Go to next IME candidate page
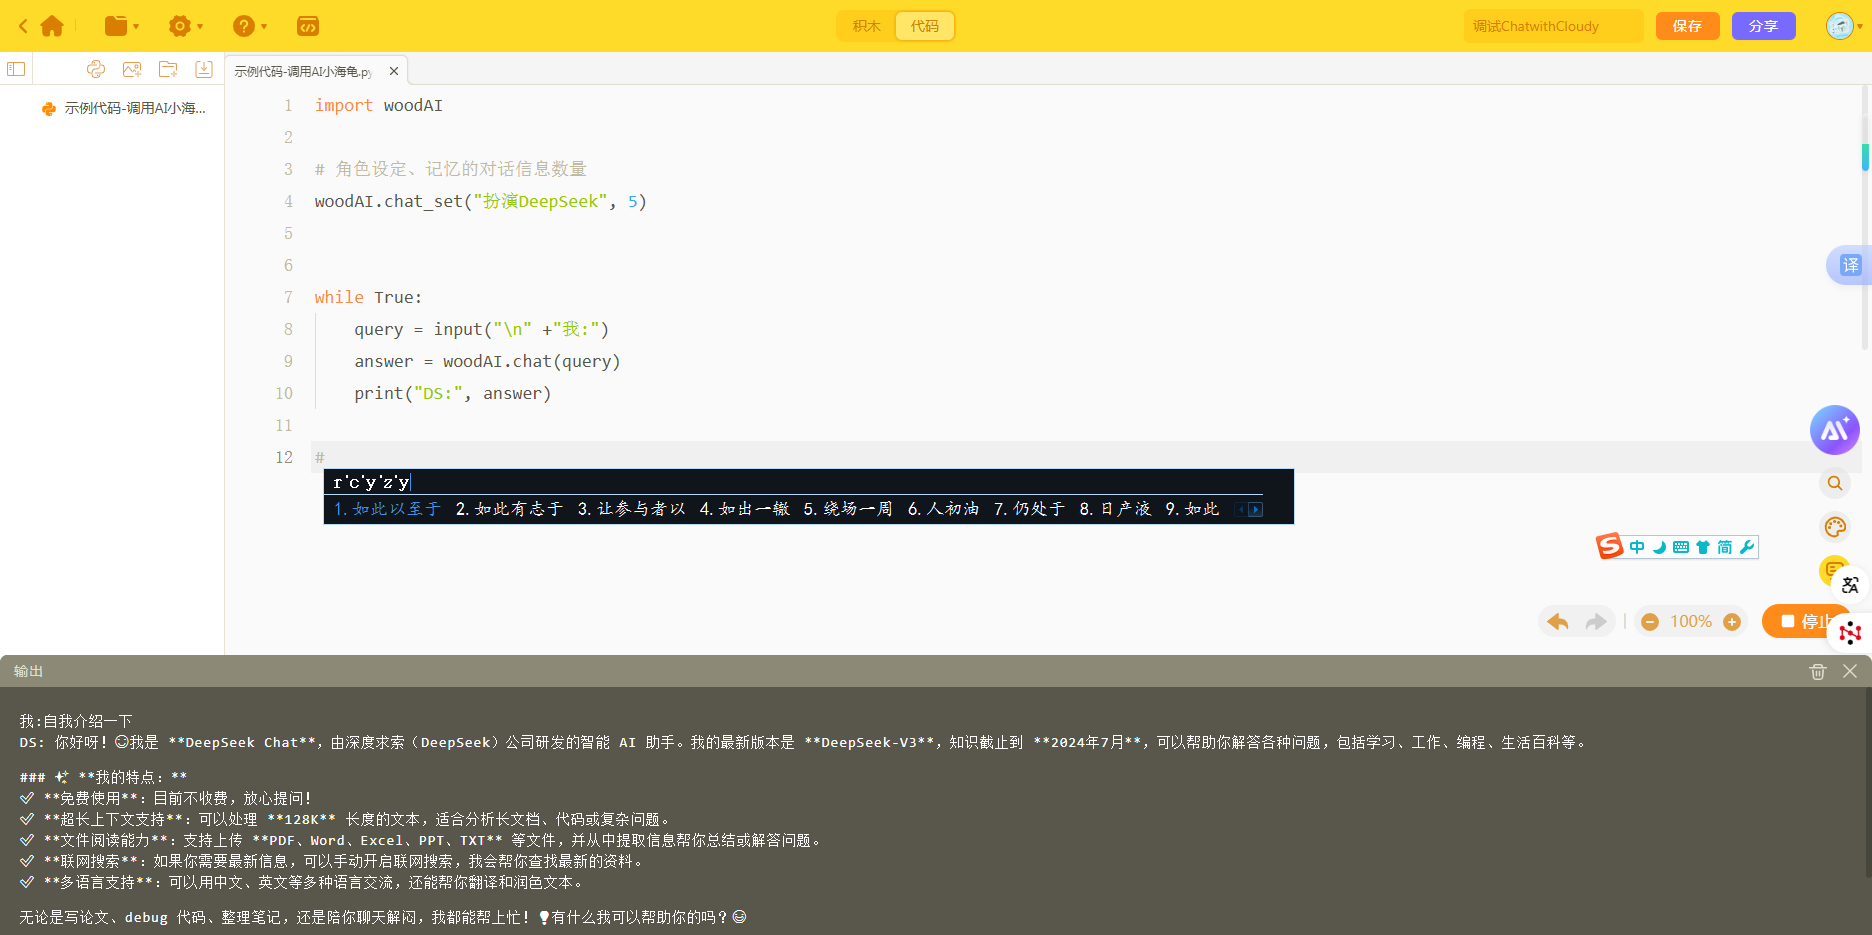This screenshot has width=1872, height=935. (1256, 510)
